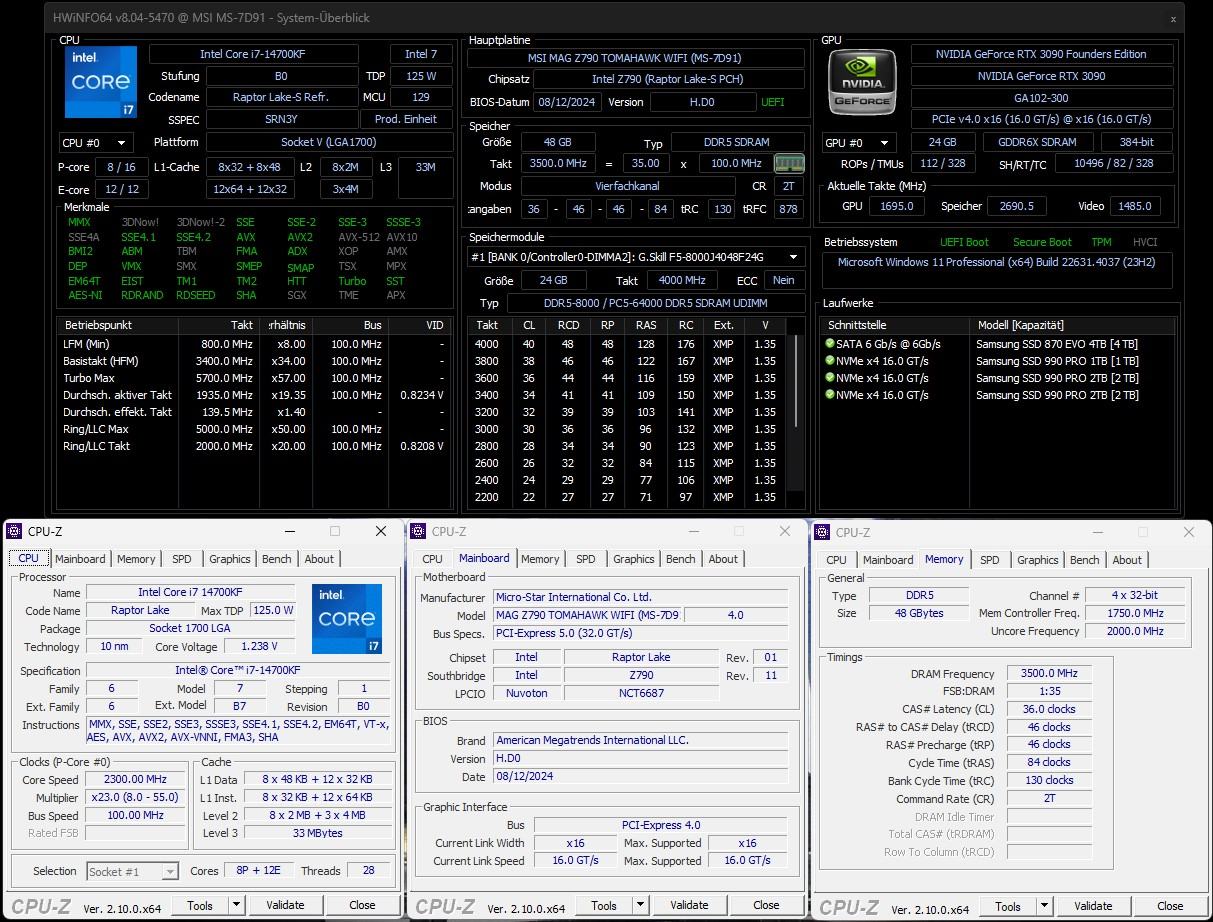Click the TDP value 125 W

pos(422,76)
